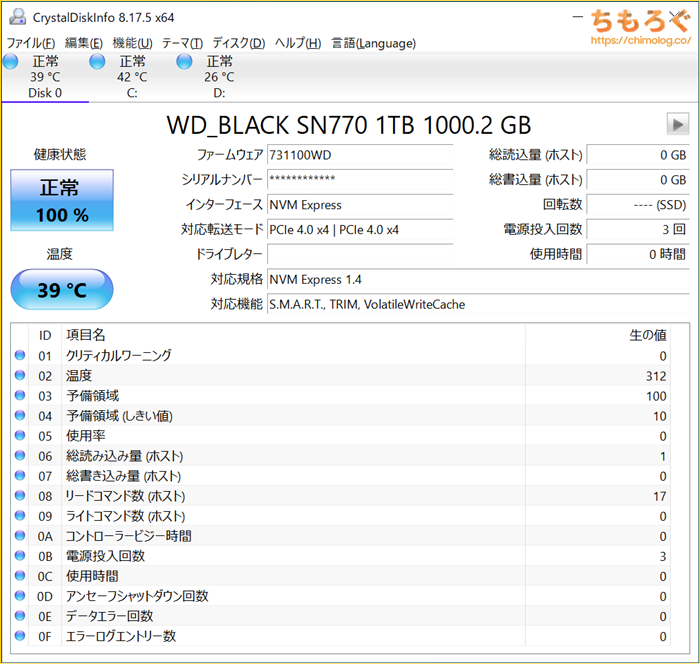The image size is (700, 664).
Task: Click the 正常 100 % health status button
Action: (62, 200)
